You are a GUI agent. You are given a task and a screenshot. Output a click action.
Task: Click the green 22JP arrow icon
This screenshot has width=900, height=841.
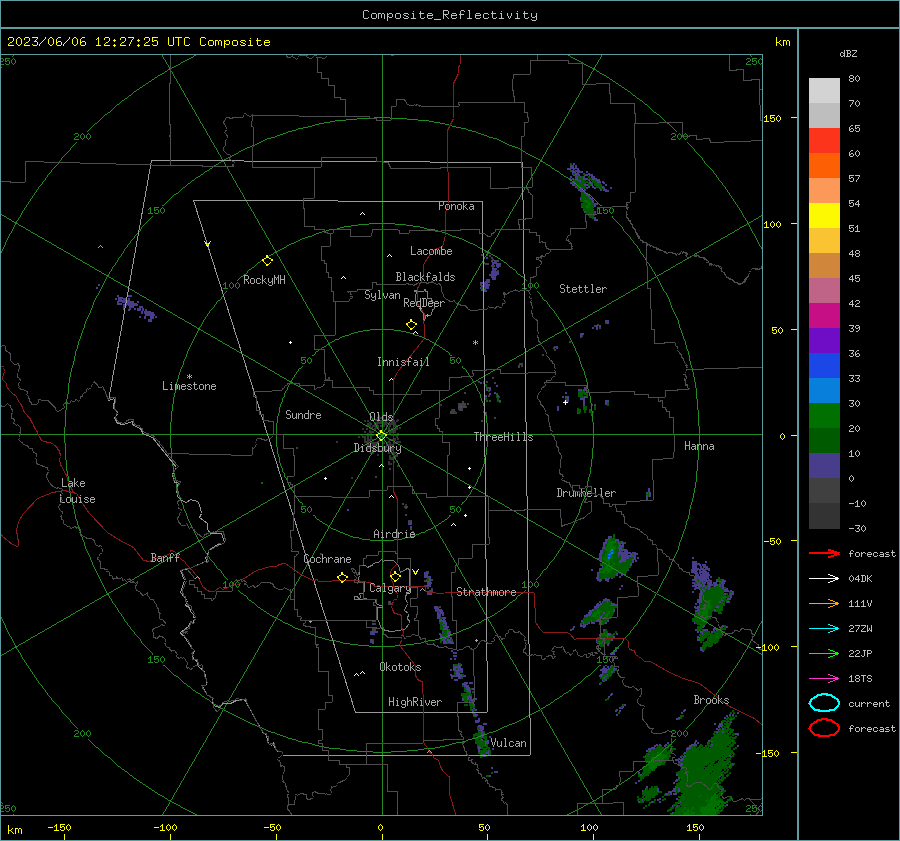pos(824,653)
